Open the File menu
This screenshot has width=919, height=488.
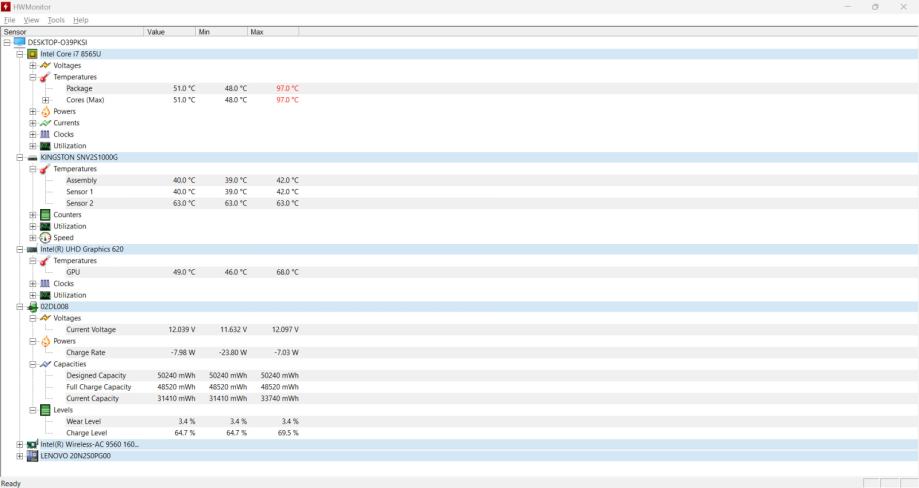point(10,20)
